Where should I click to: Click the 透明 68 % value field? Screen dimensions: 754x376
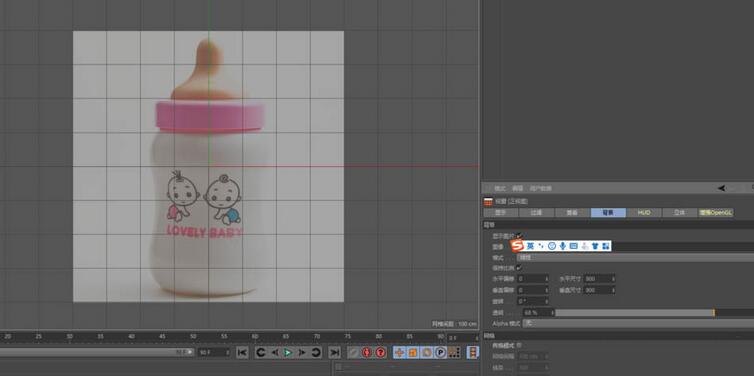(x=538, y=313)
